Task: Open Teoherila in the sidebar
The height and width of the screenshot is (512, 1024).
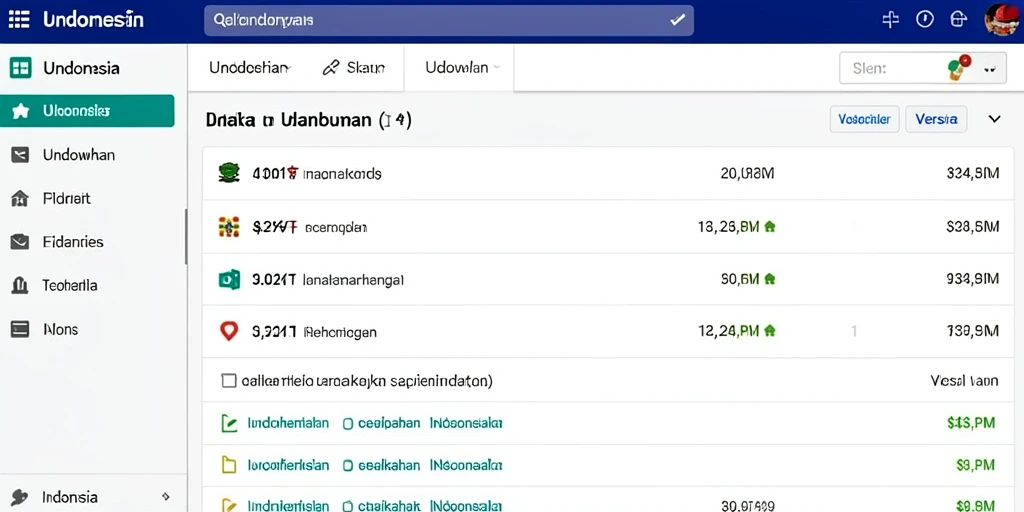Action: coord(70,285)
